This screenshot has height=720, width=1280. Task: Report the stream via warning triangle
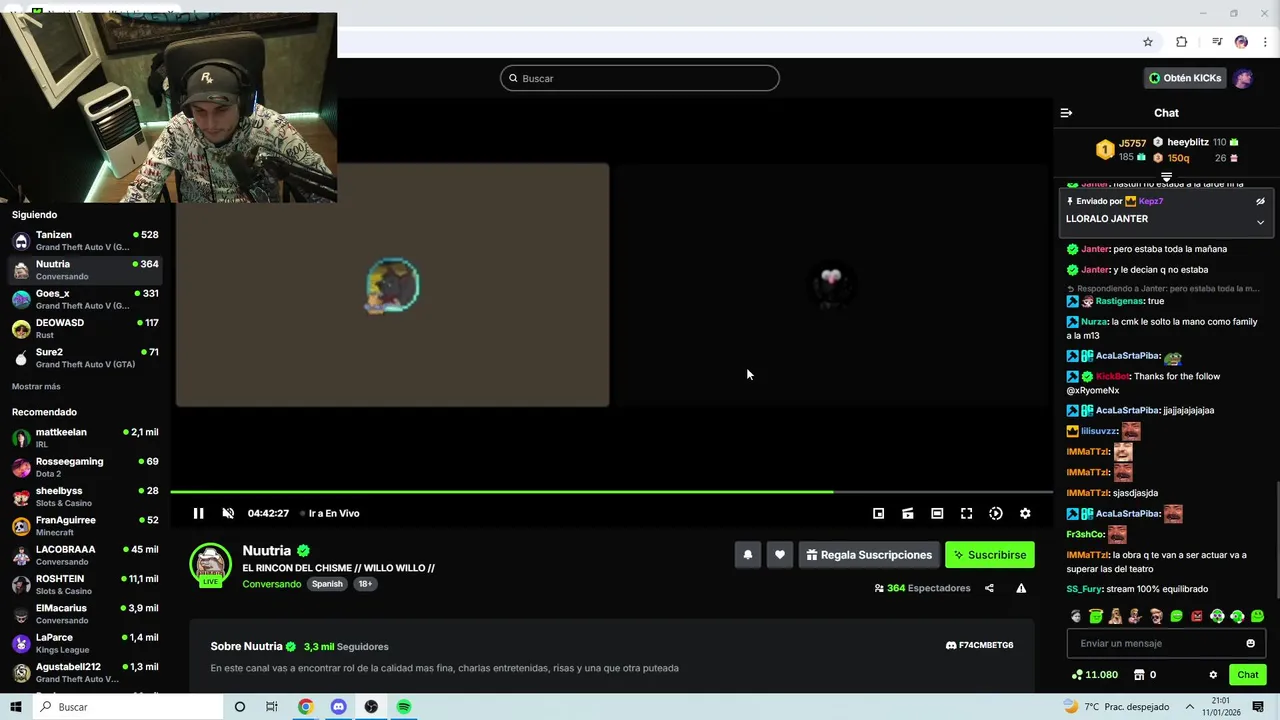[1021, 588]
